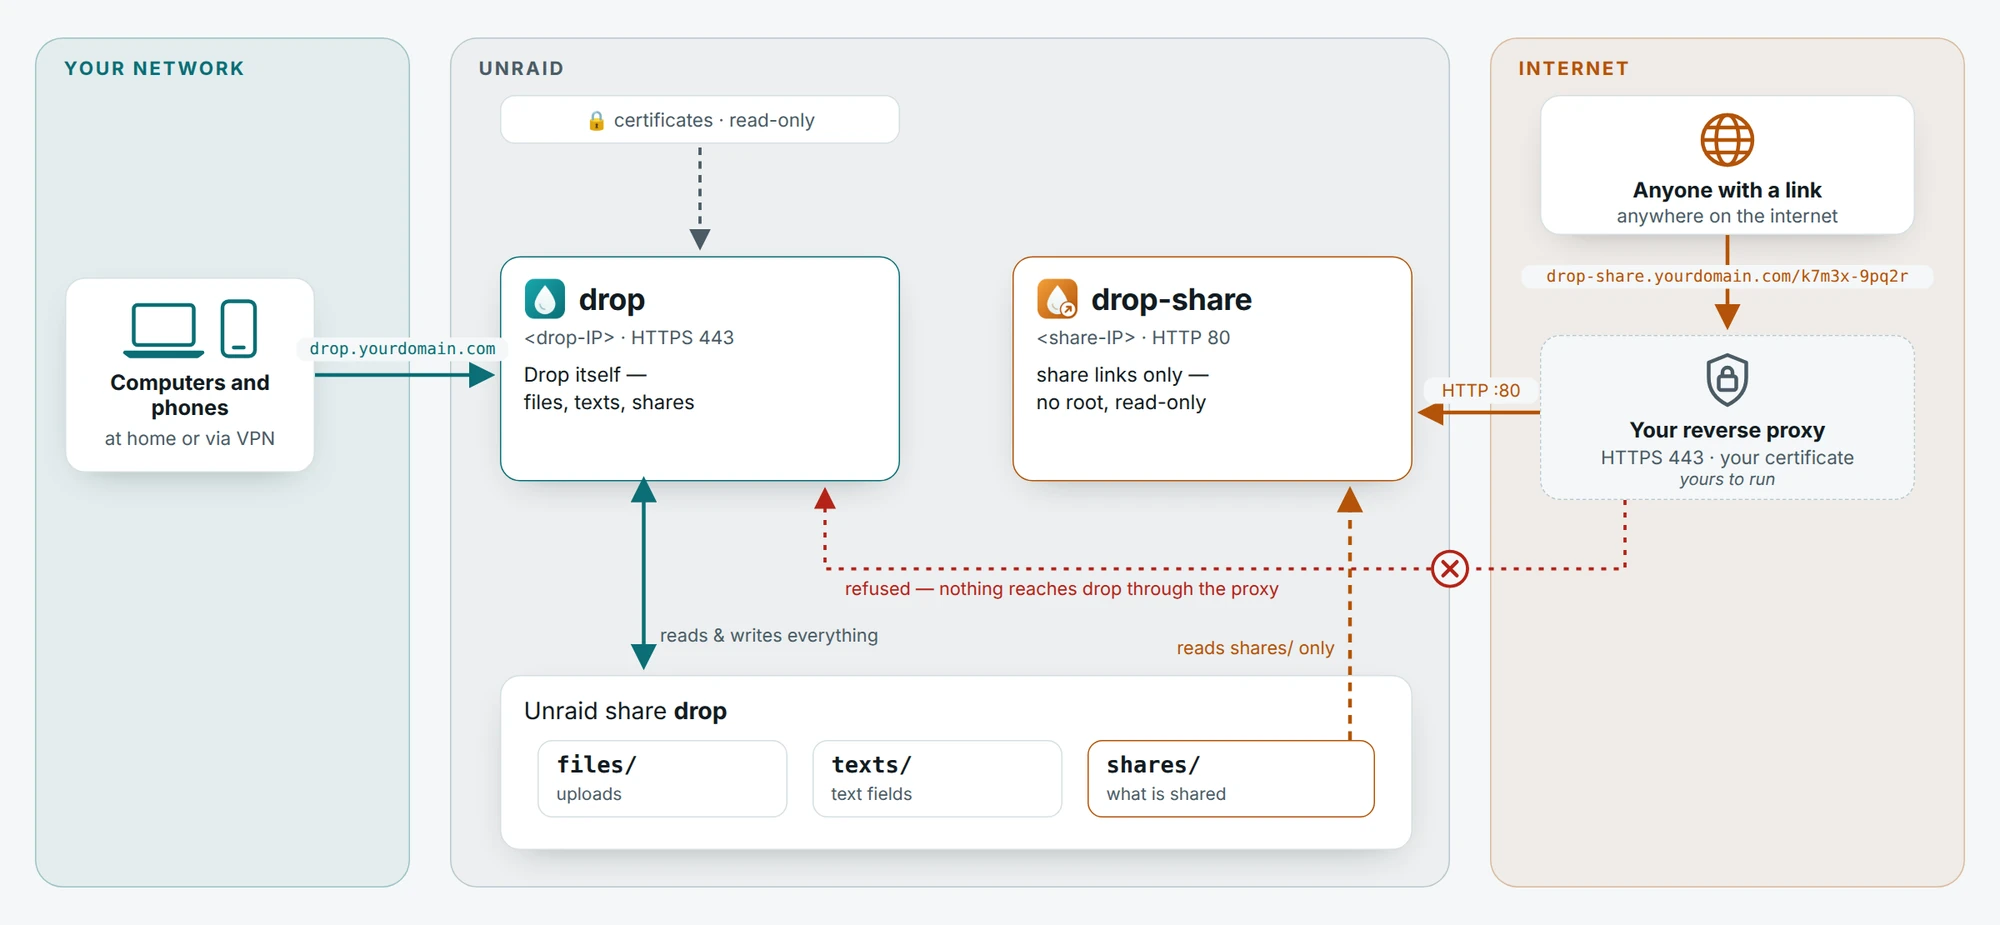Click 'refused — nothing reaches drop through the proxy'
Screen dimensions: 2000x925
(1061, 589)
